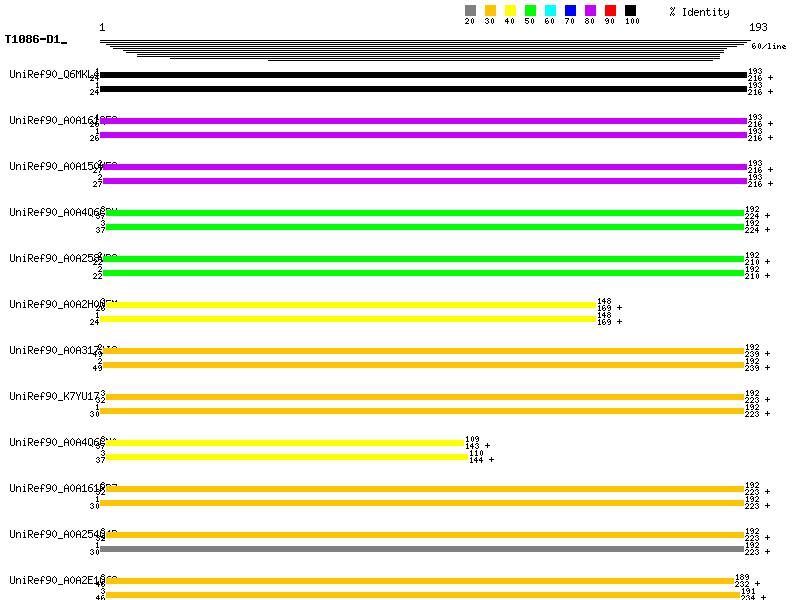Viewport: 800px width, 600px height.
Task: Click the '% Identity' legend label
Action: pyautogui.click(x=699, y=11)
